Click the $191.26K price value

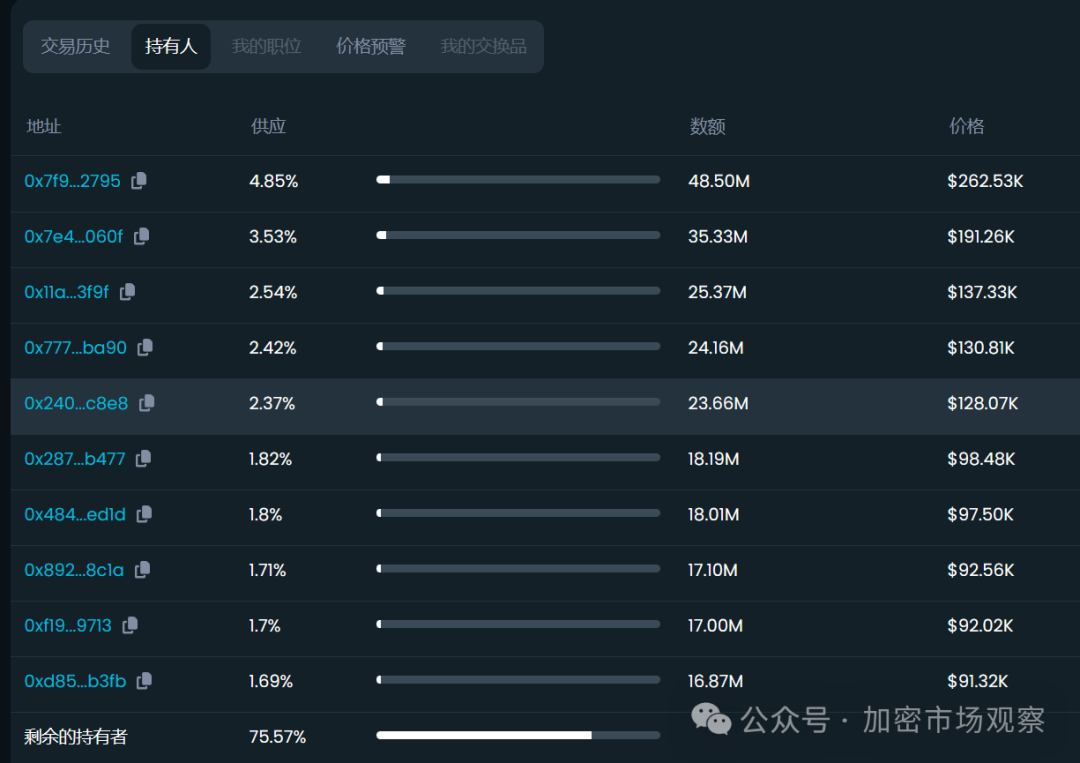click(981, 237)
